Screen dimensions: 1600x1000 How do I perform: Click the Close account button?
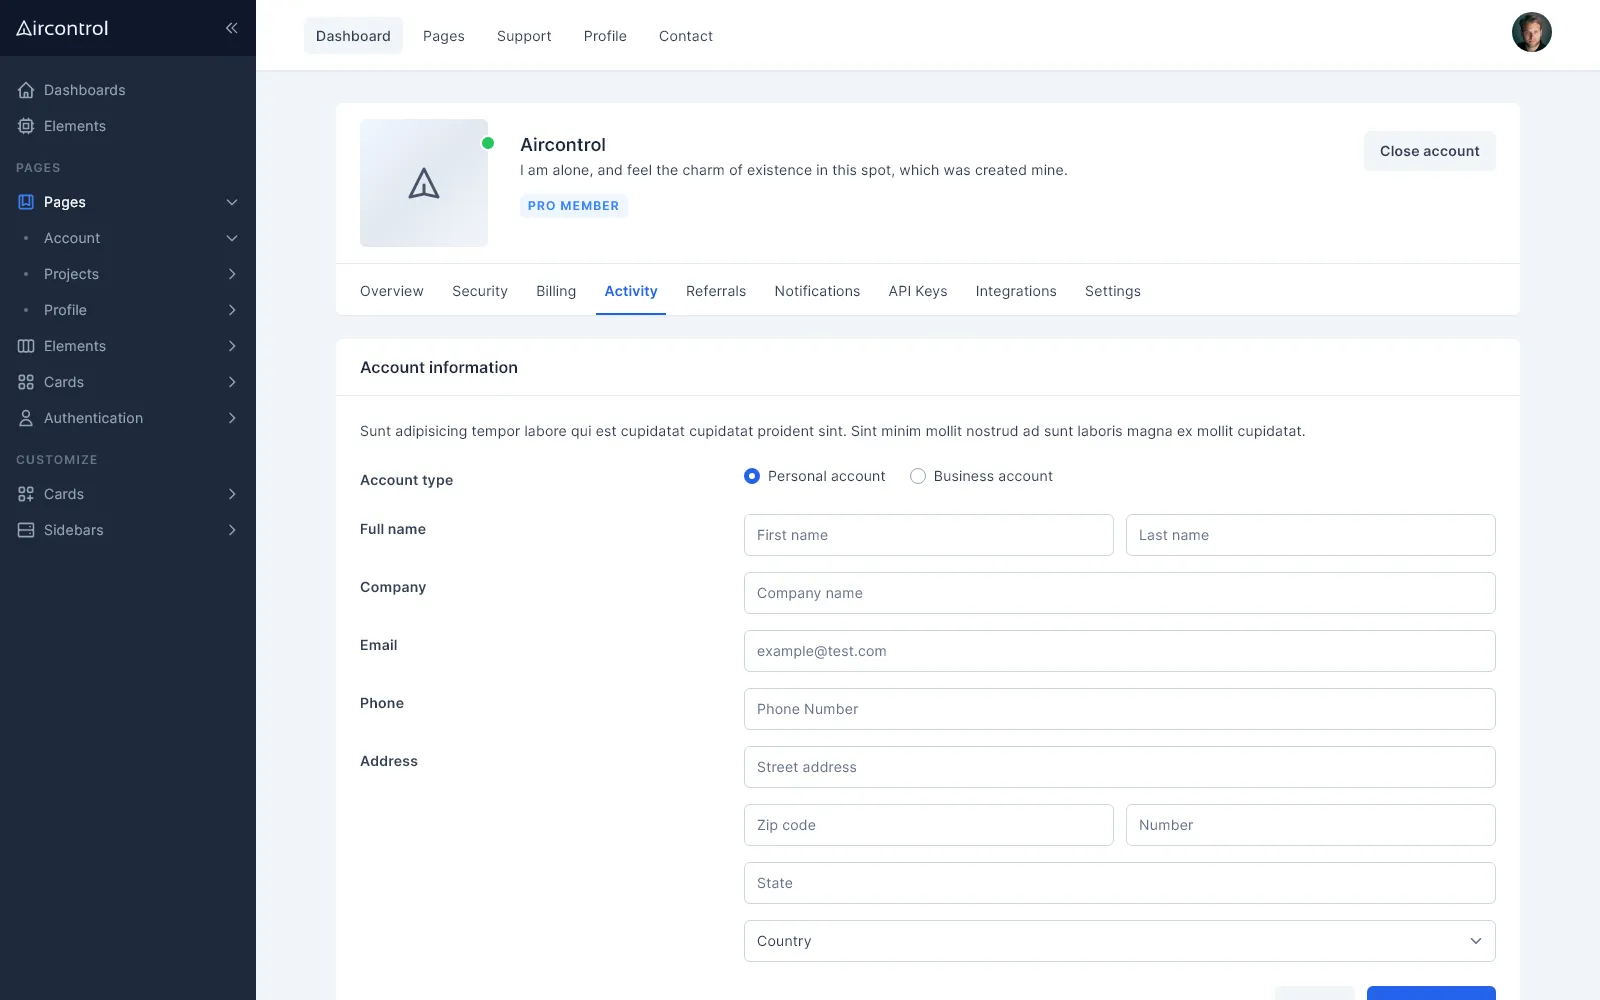coord(1430,151)
